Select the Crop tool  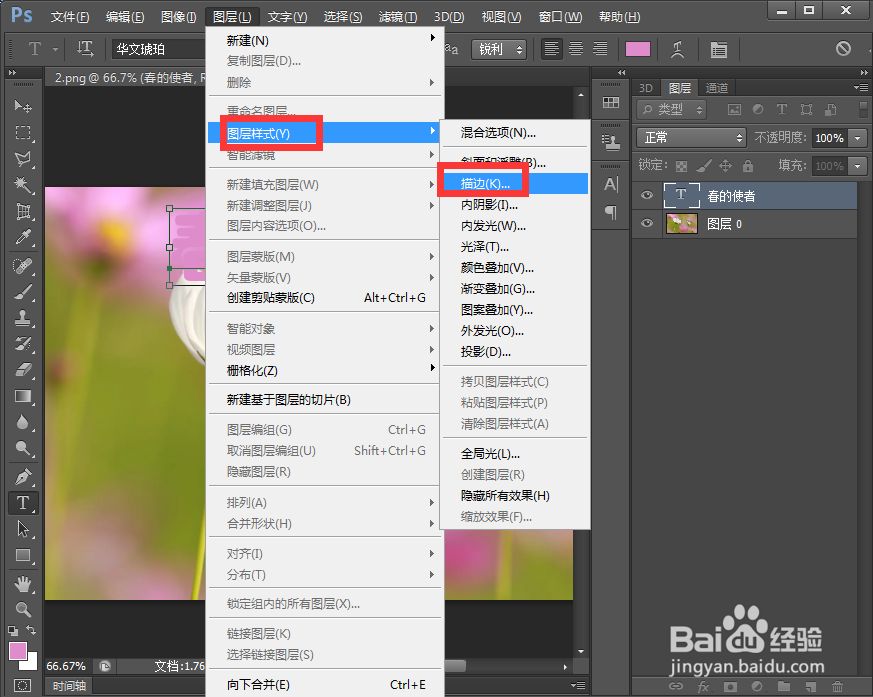(x=22, y=209)
